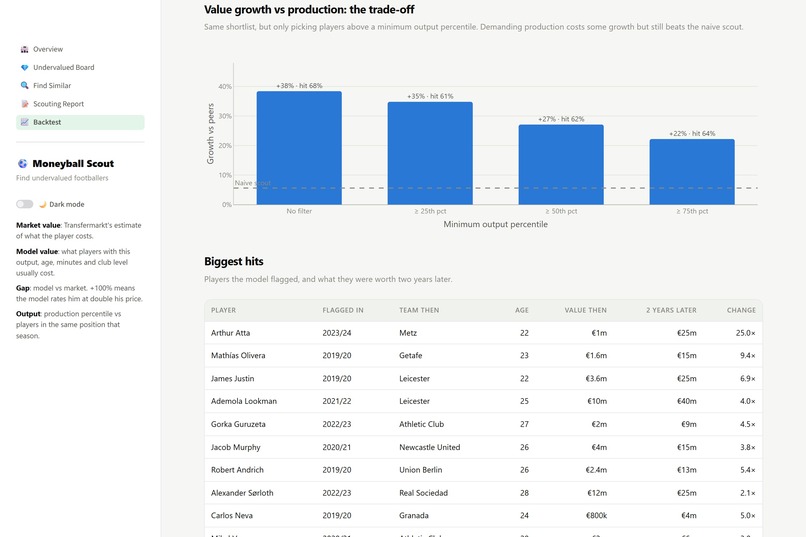
Task: Click the 2023/24 flagged season cell
Action: click(337, 333)
